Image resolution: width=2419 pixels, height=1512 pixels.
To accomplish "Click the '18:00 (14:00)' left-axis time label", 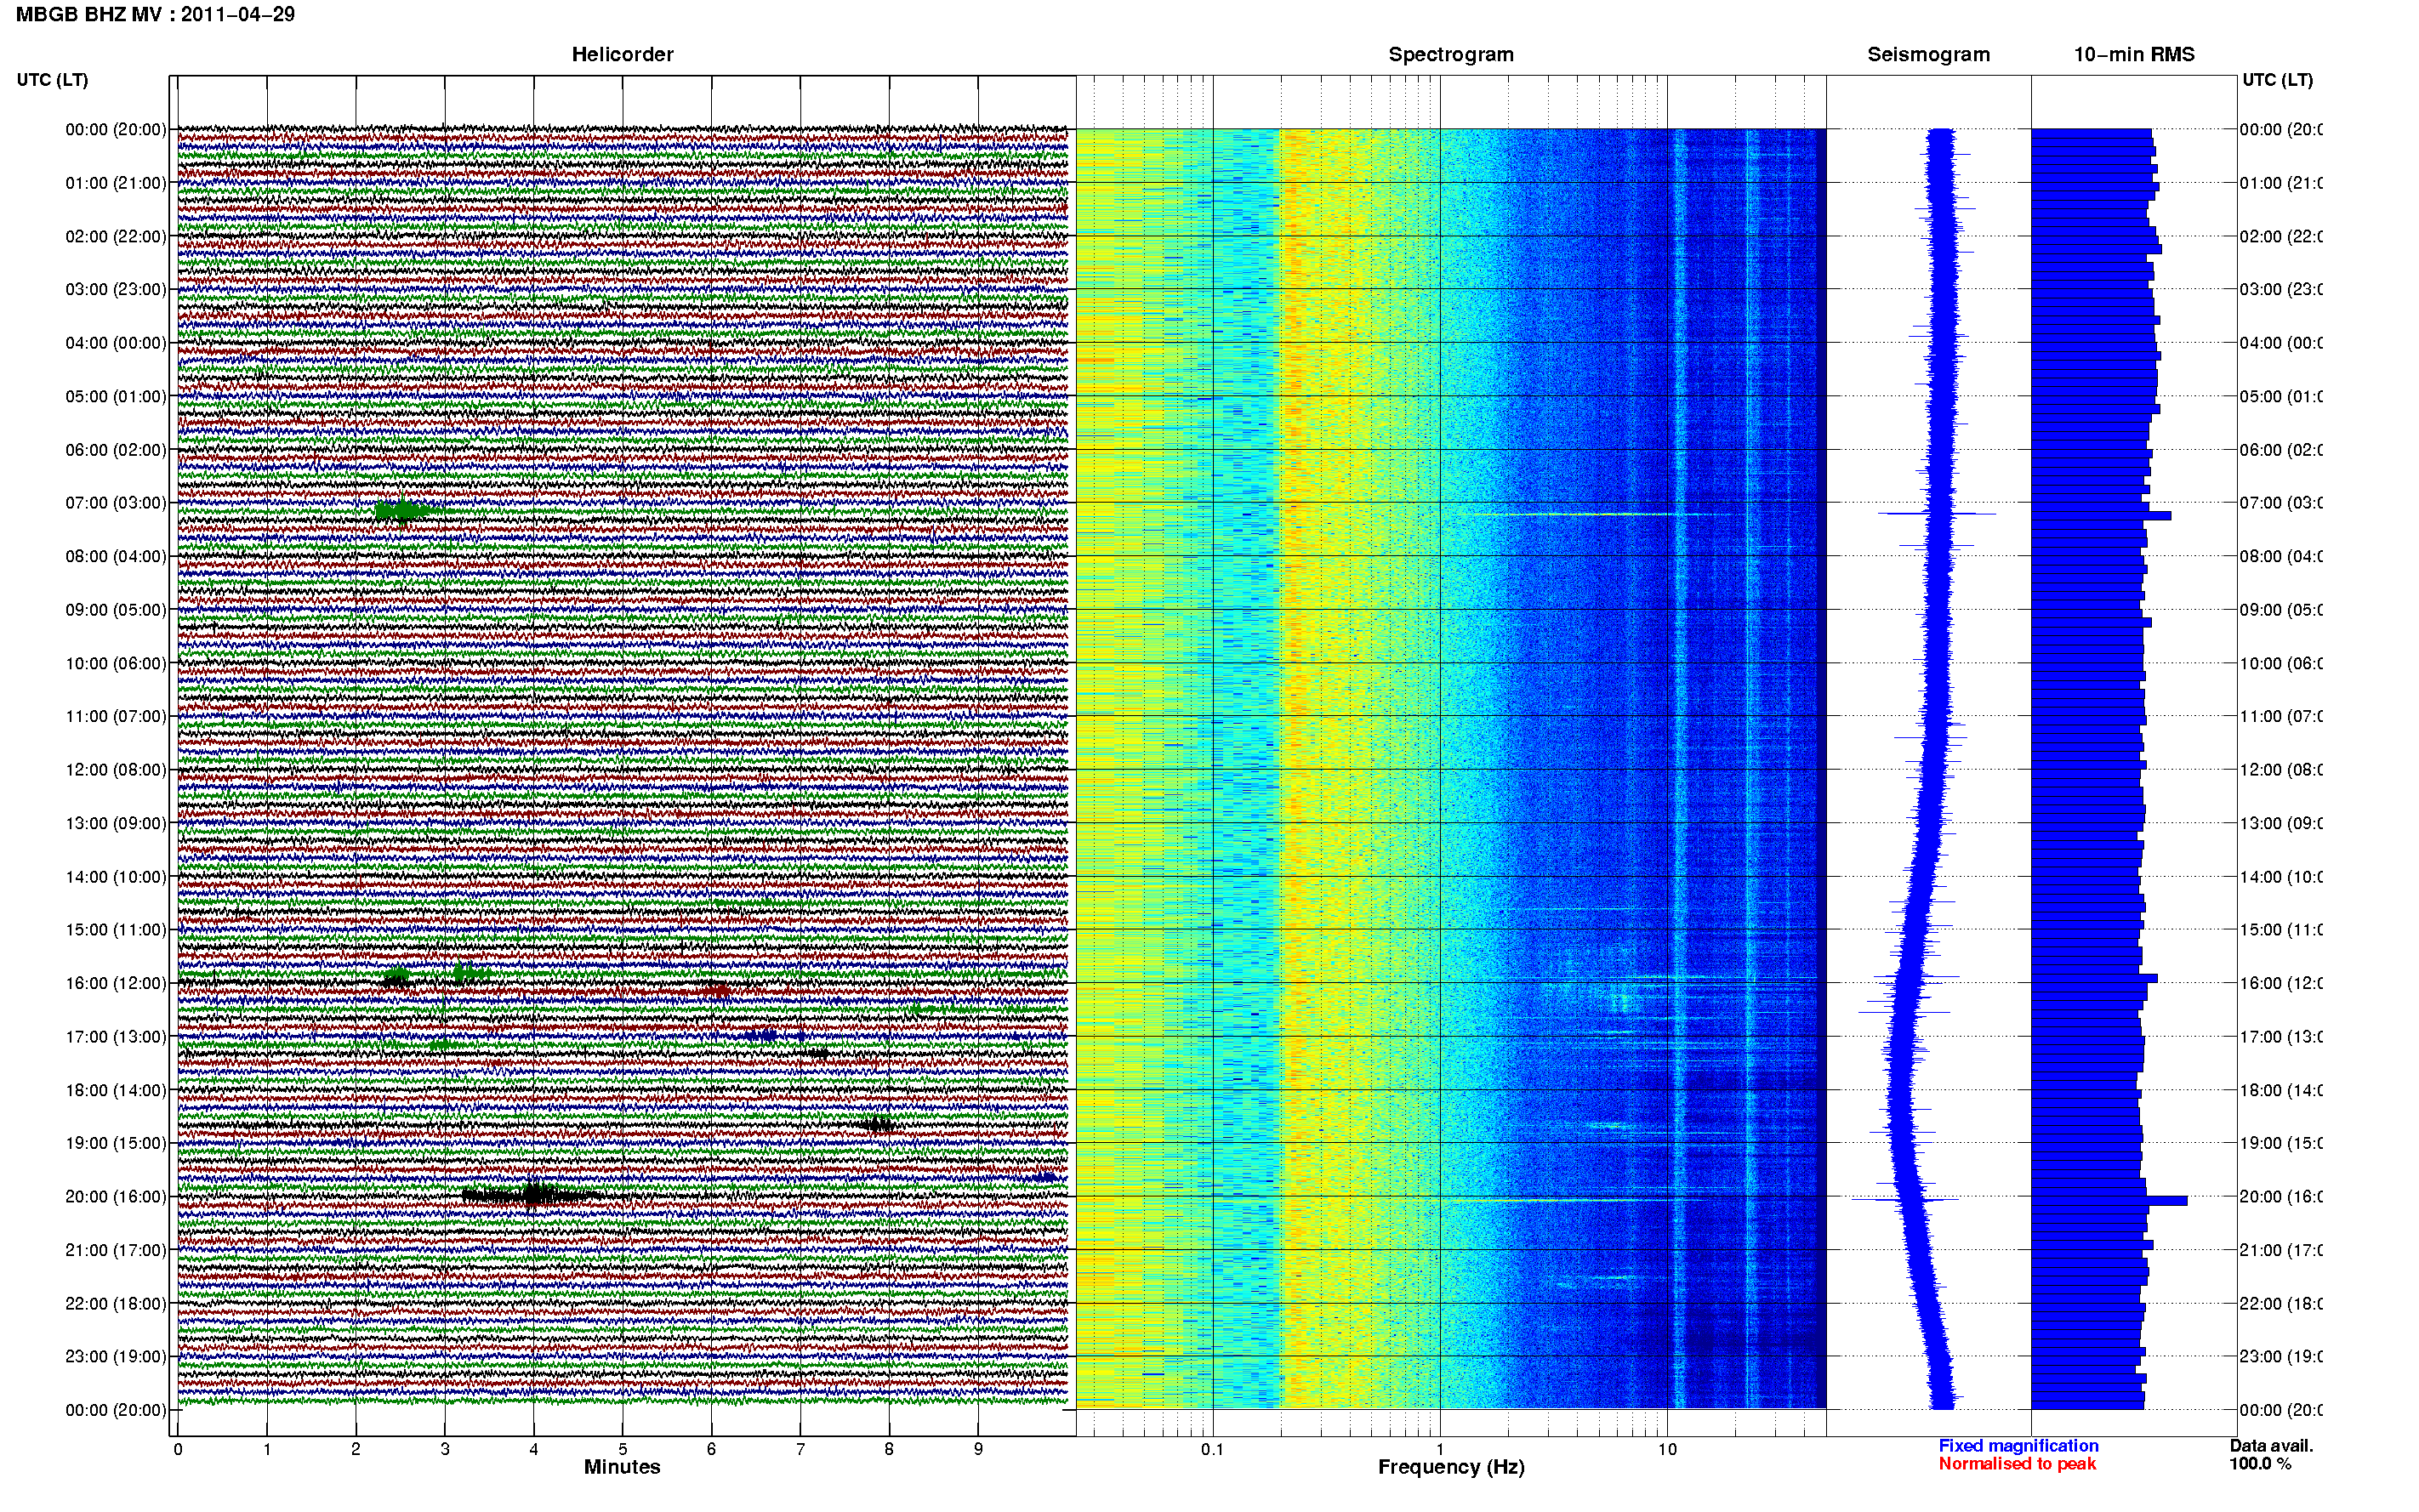I will pos(116,1090).
